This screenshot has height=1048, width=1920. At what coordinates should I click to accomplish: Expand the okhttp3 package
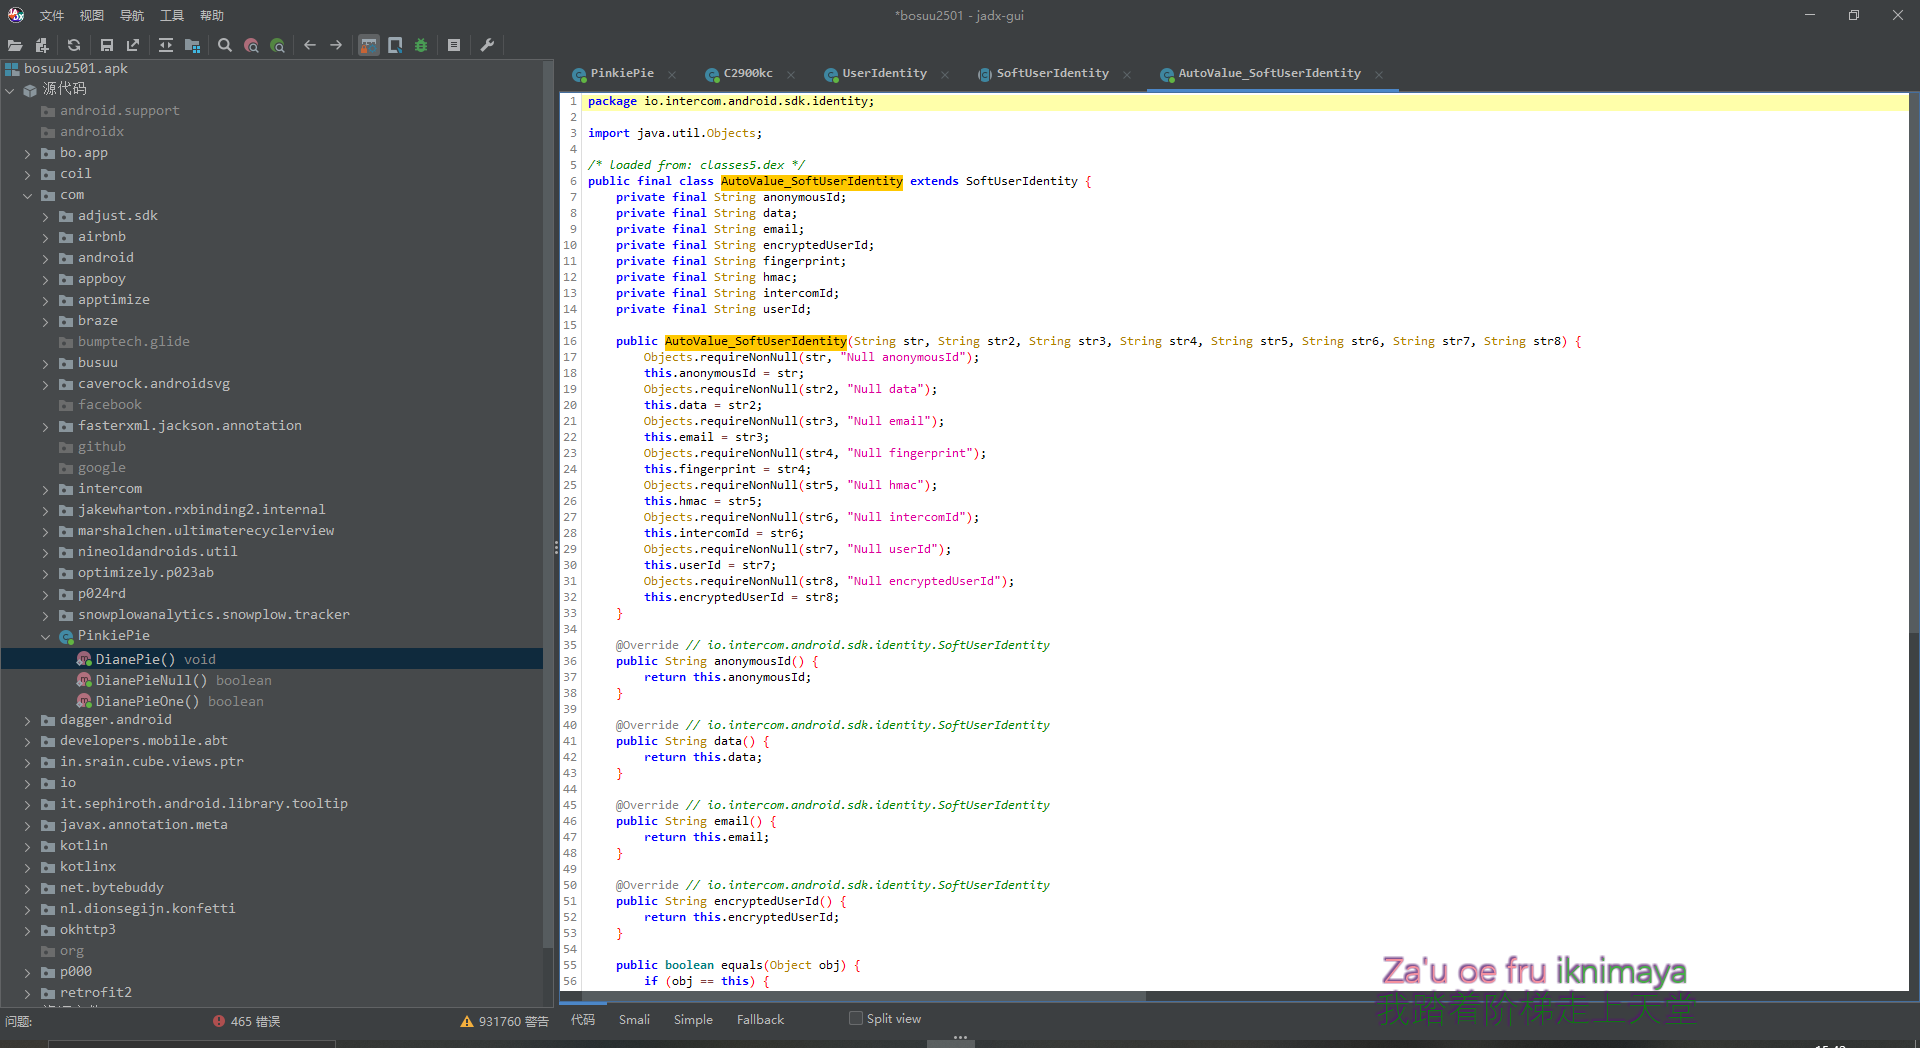28,930
